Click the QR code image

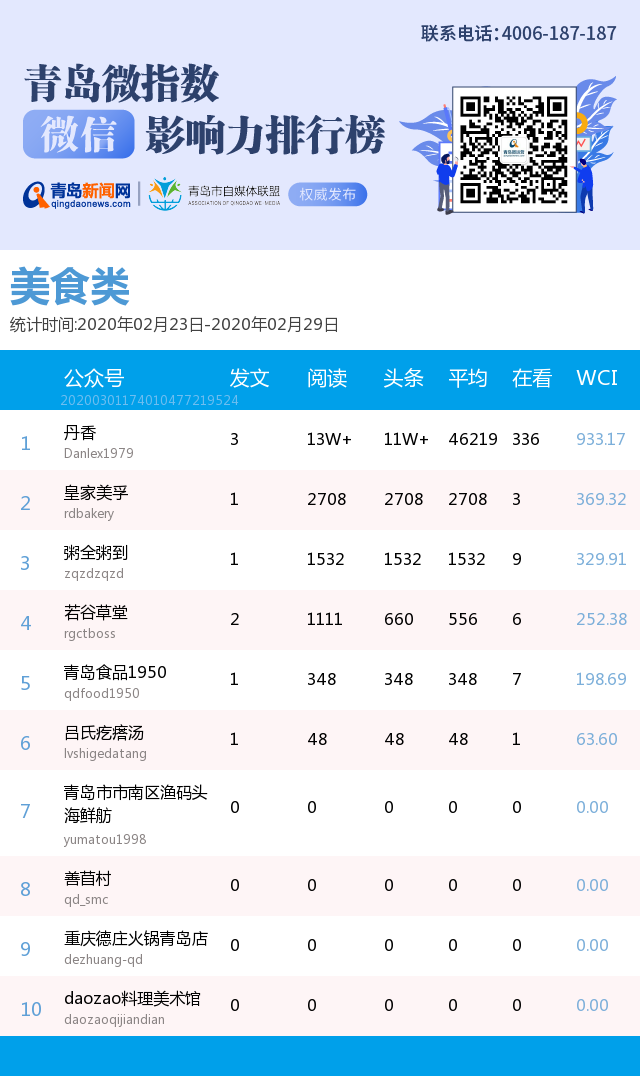(514, 149)
